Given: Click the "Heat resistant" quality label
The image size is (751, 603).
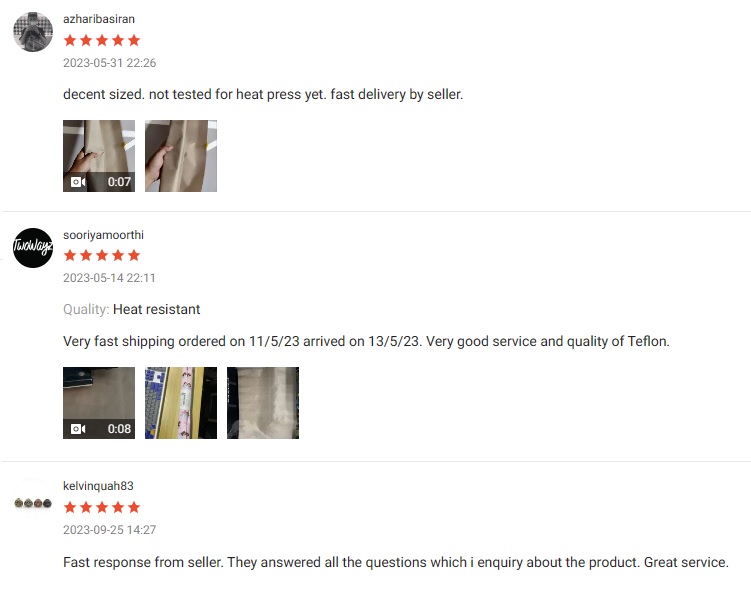Looking at the screenshot, I should [x=156, y=310].
